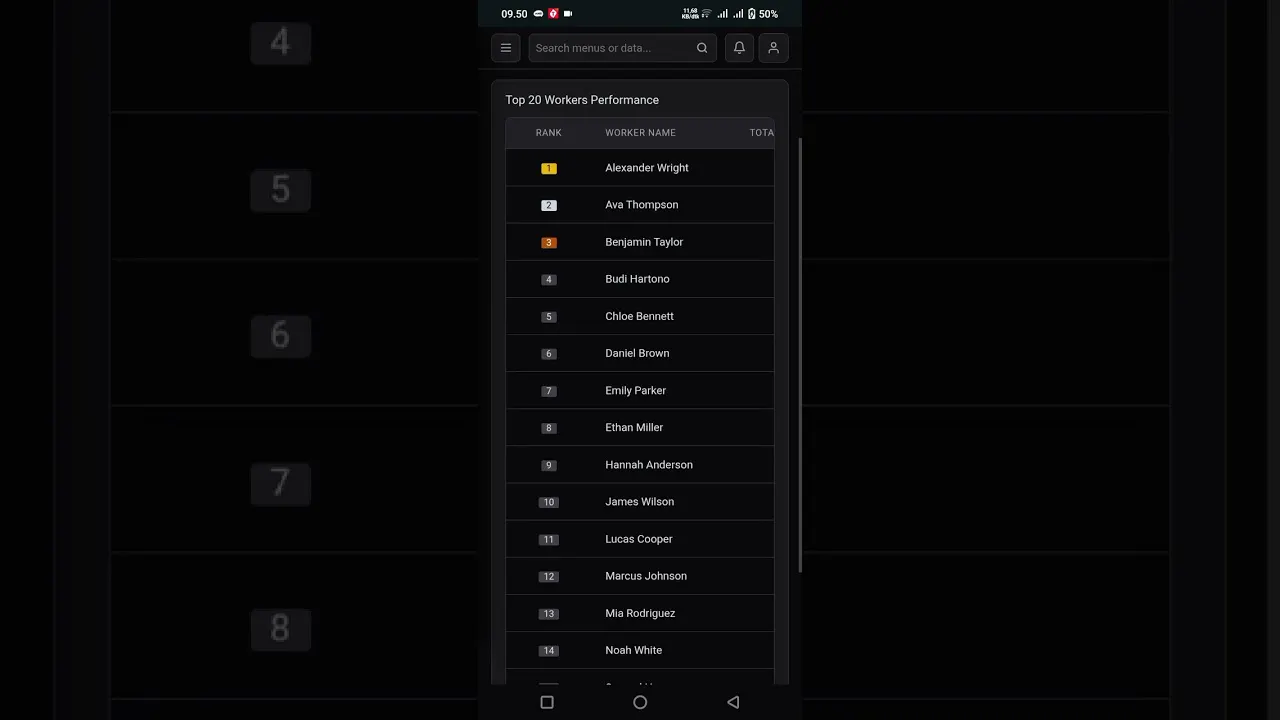Click the search magnifier icon
This screenshot has height=720, width=1280.
click(702, 48)
